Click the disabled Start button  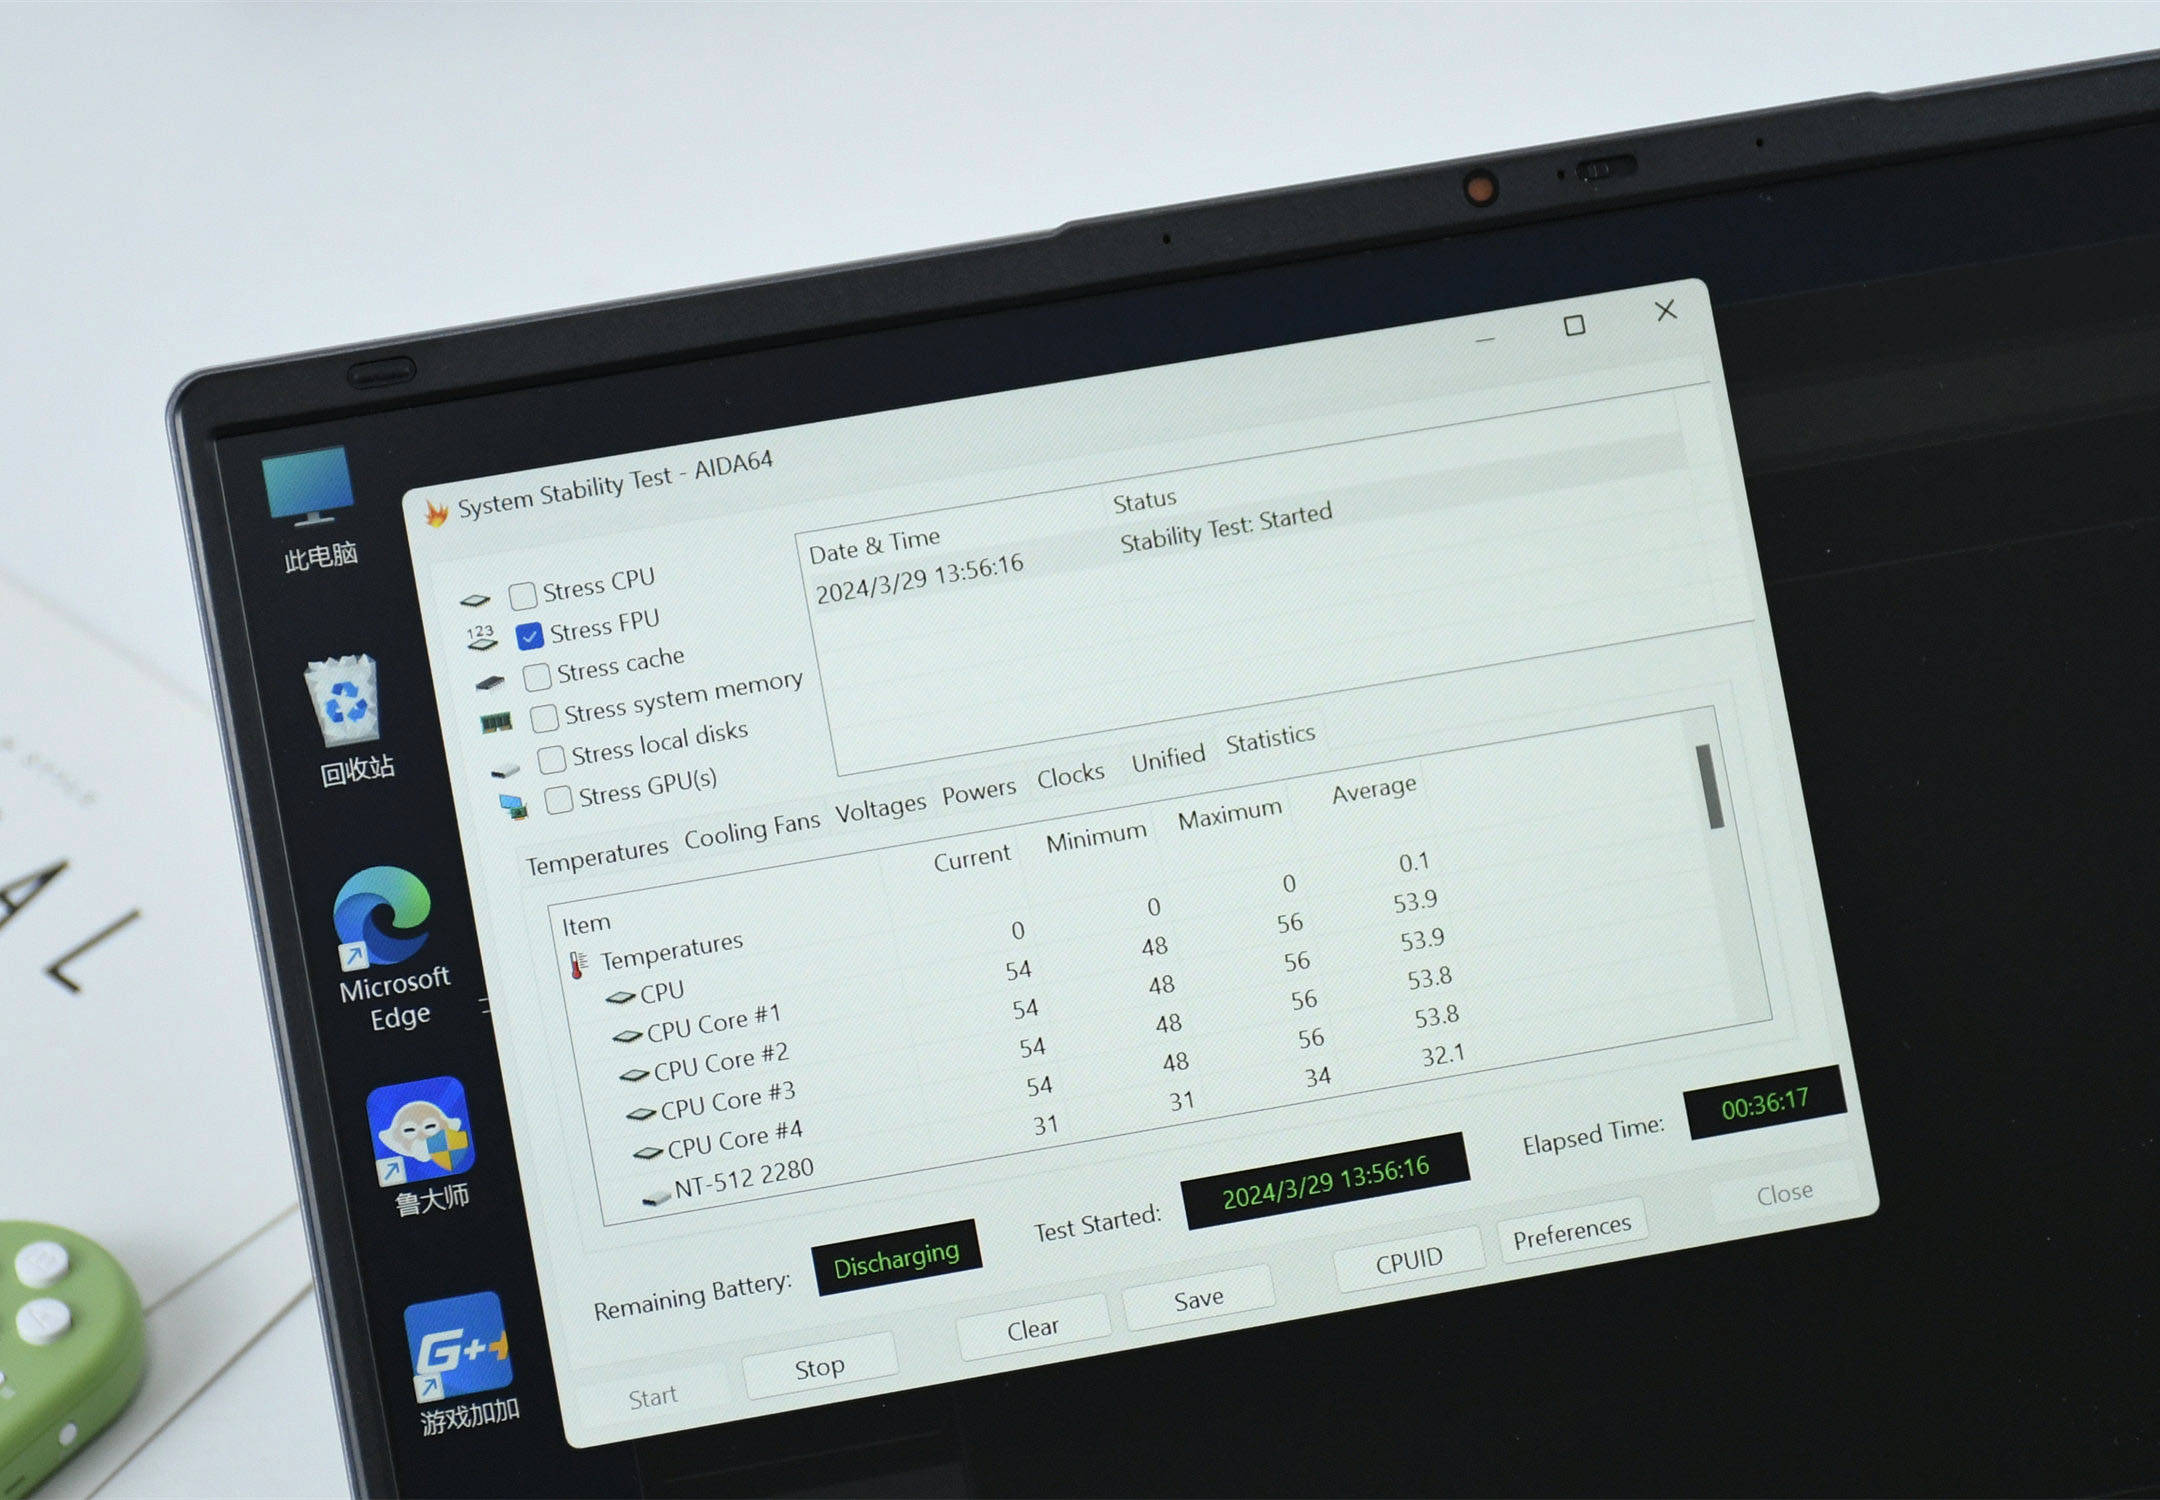(x=652, y=1397)
